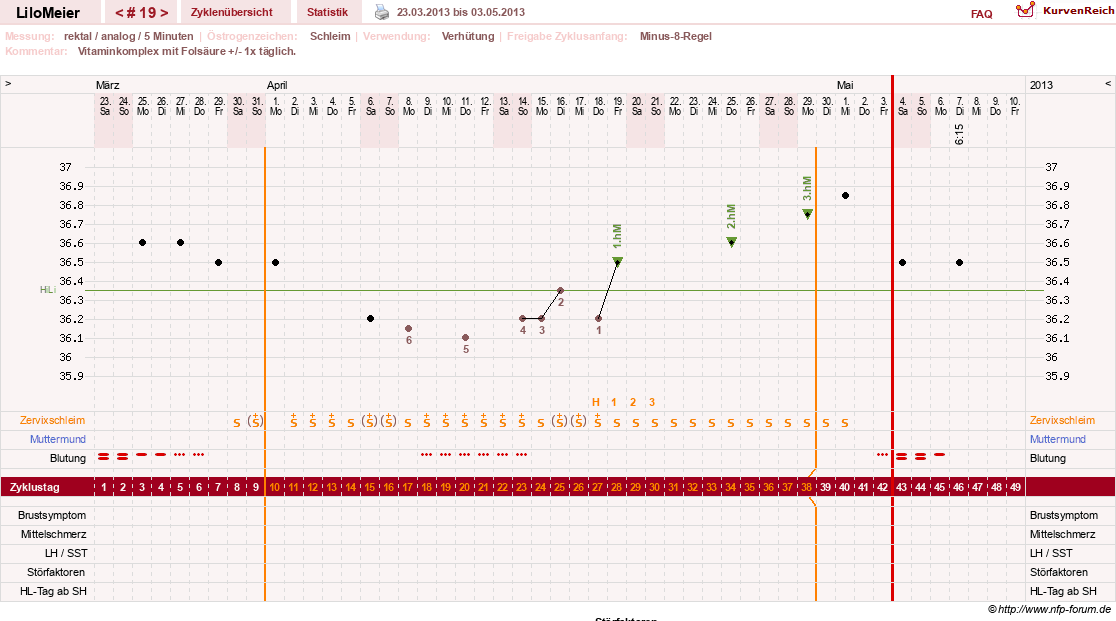This screenshot has width=1116, height=621.
Task: Click the heavy bleeding symbol on cycle day 1
Action: [104, 456]
